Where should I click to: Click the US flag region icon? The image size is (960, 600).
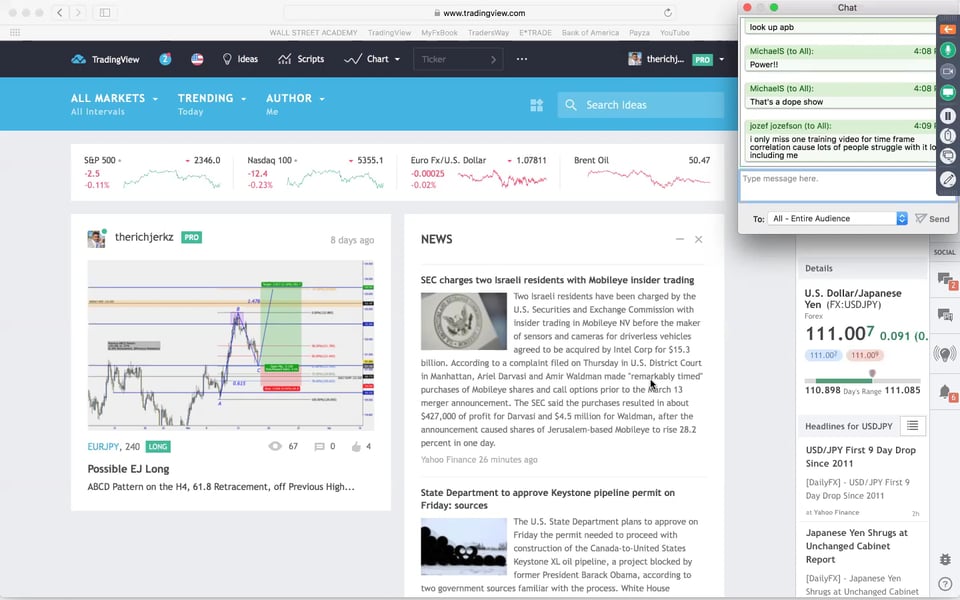197,59
